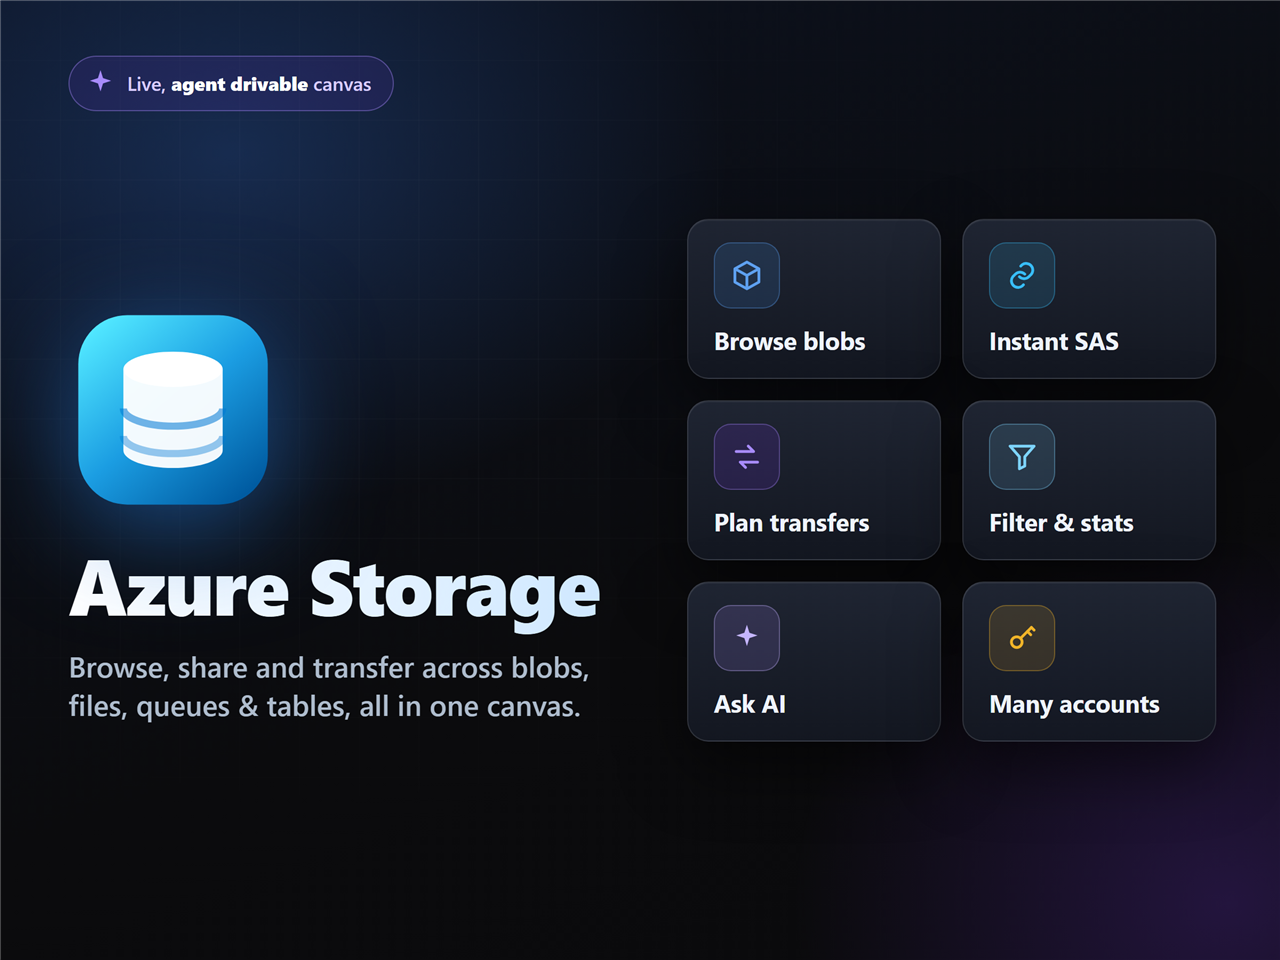Screen dimensions: 1280x960
Task: Select the "Instant SAS" label
Action: (1054, 342)
